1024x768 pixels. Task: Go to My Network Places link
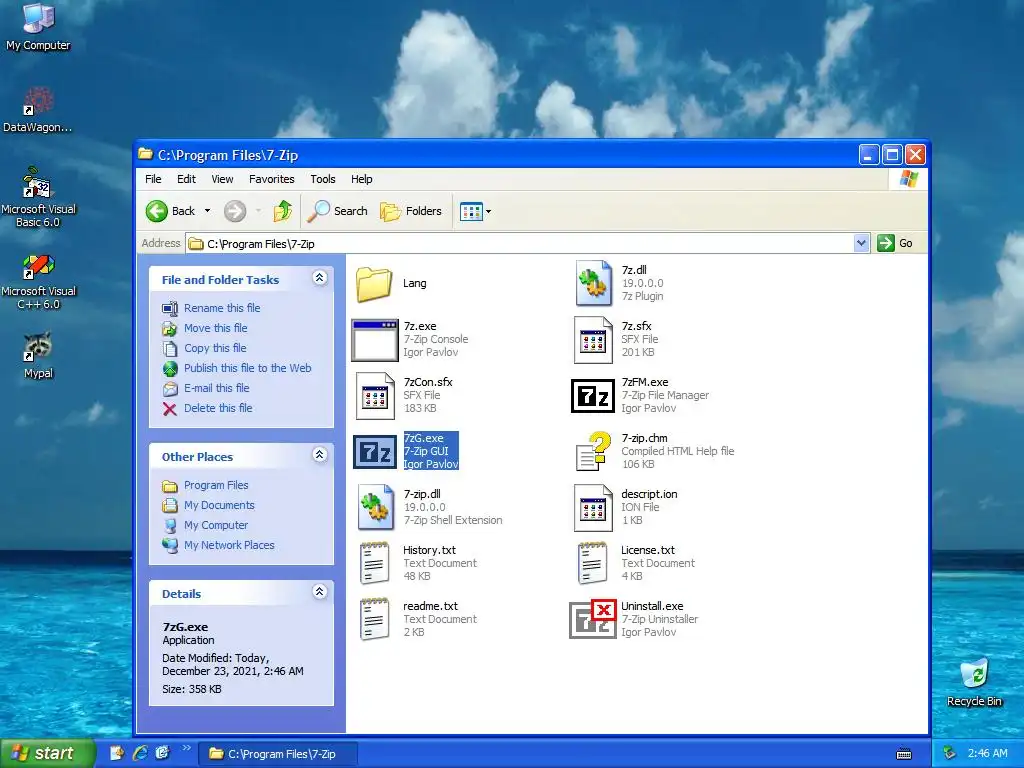[229, 545]
